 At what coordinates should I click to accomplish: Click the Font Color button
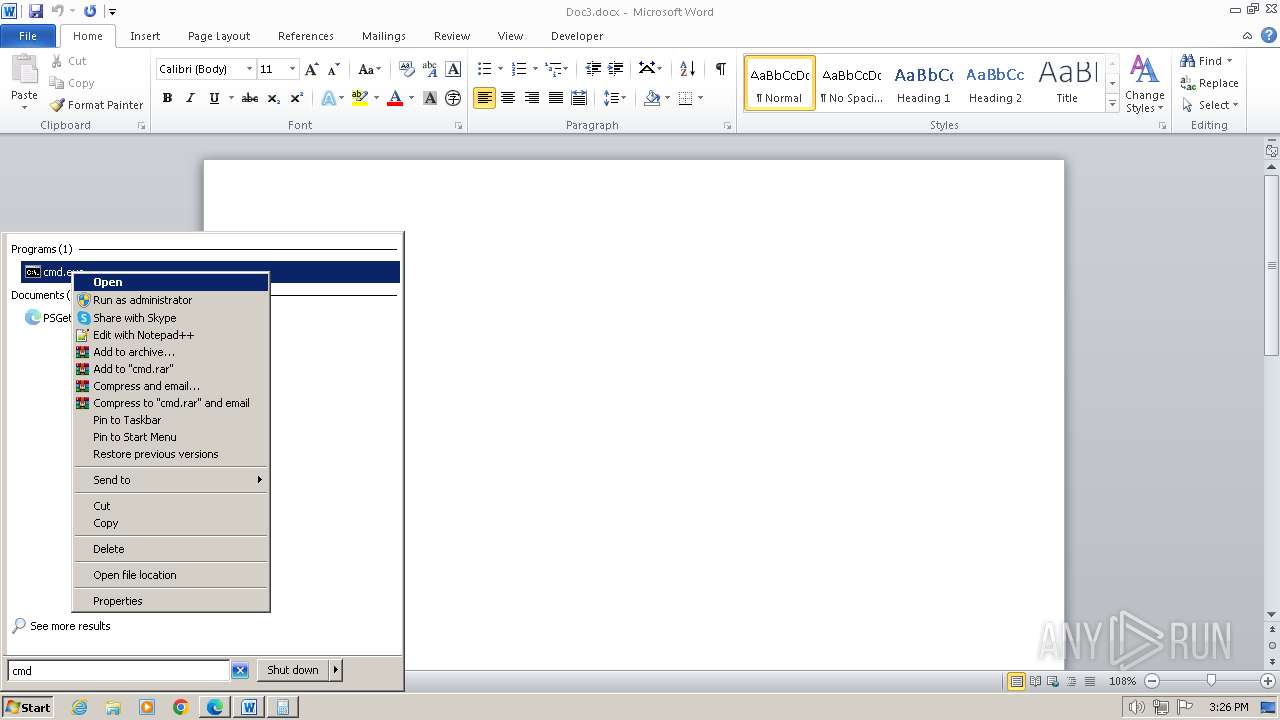coord(395,98)
